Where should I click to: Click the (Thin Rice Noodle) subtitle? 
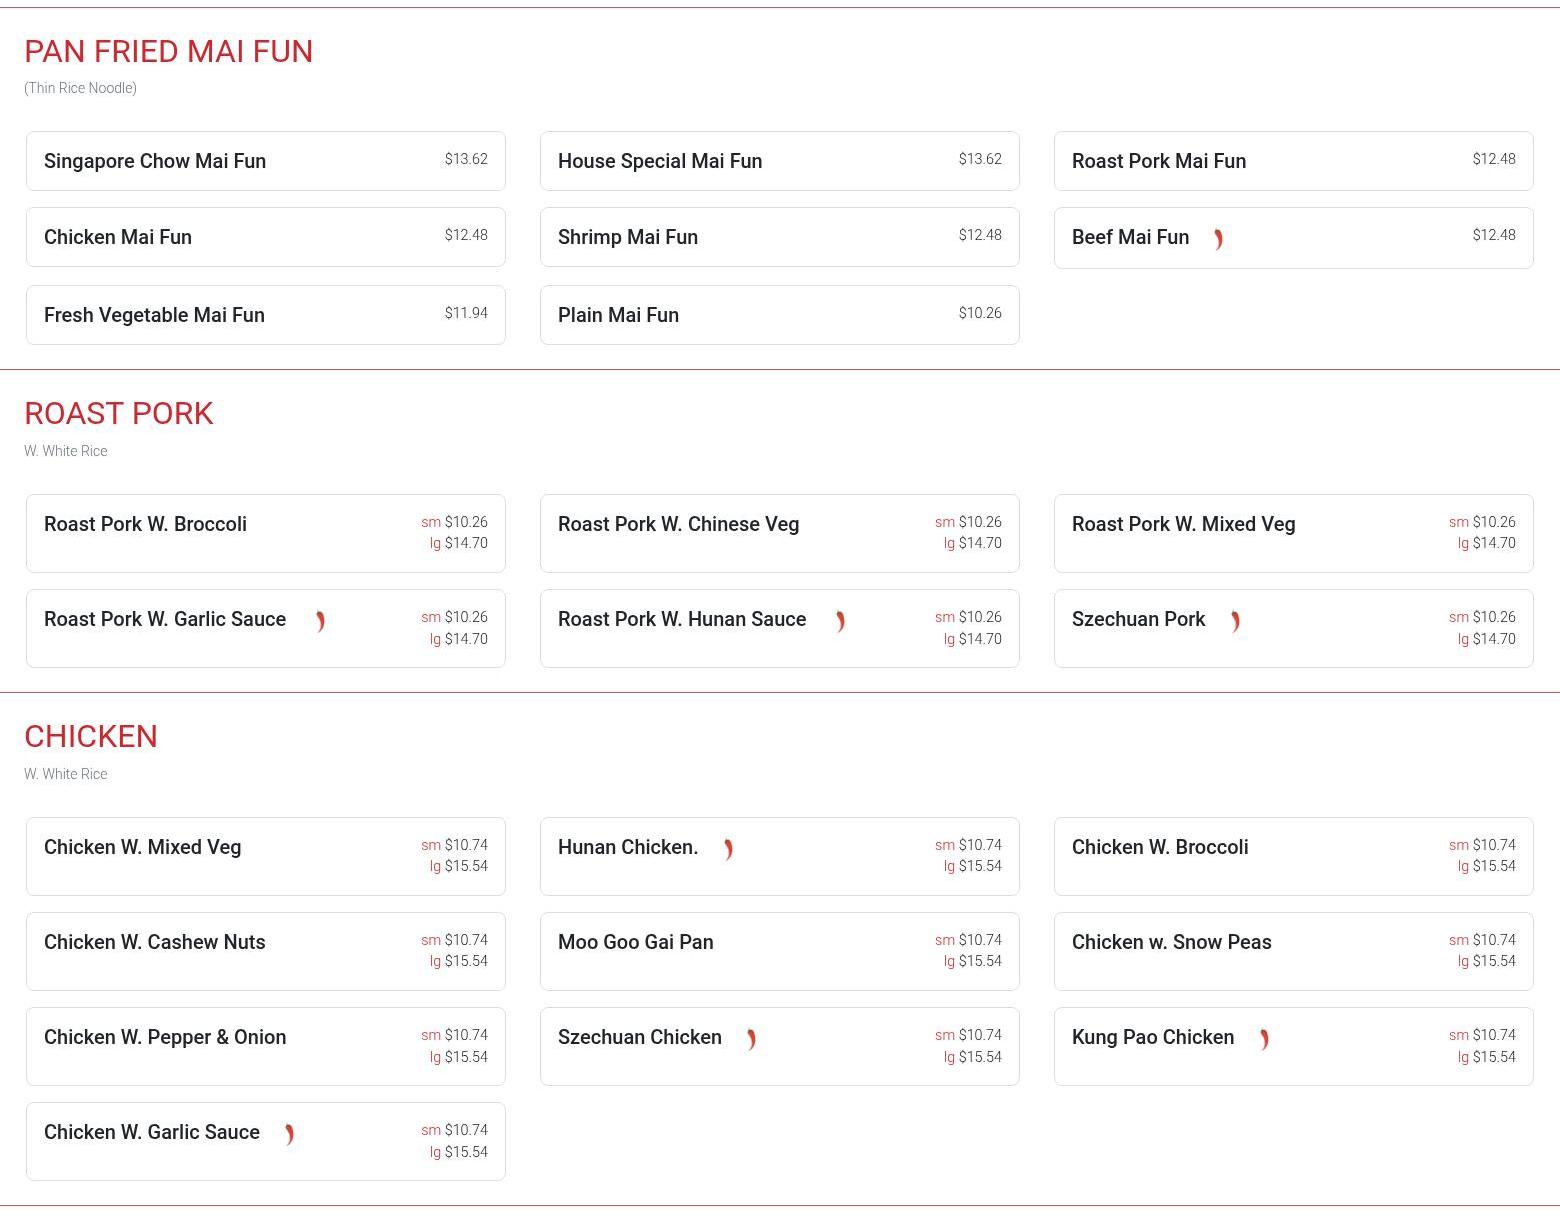(x=80, y=88)
